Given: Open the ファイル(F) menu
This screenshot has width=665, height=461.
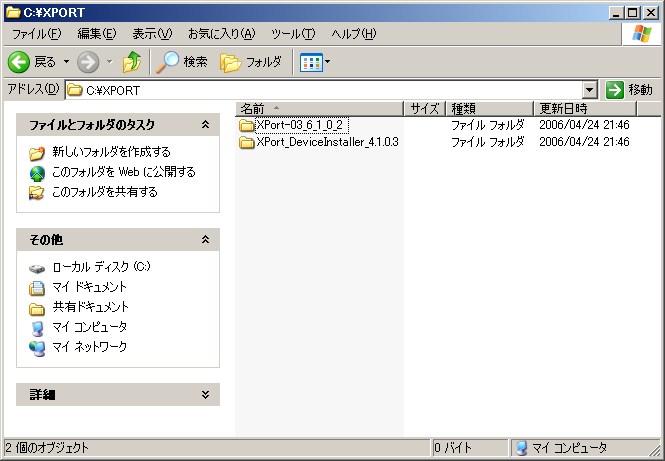Looking at the screenshot, I should click(36, 34).
